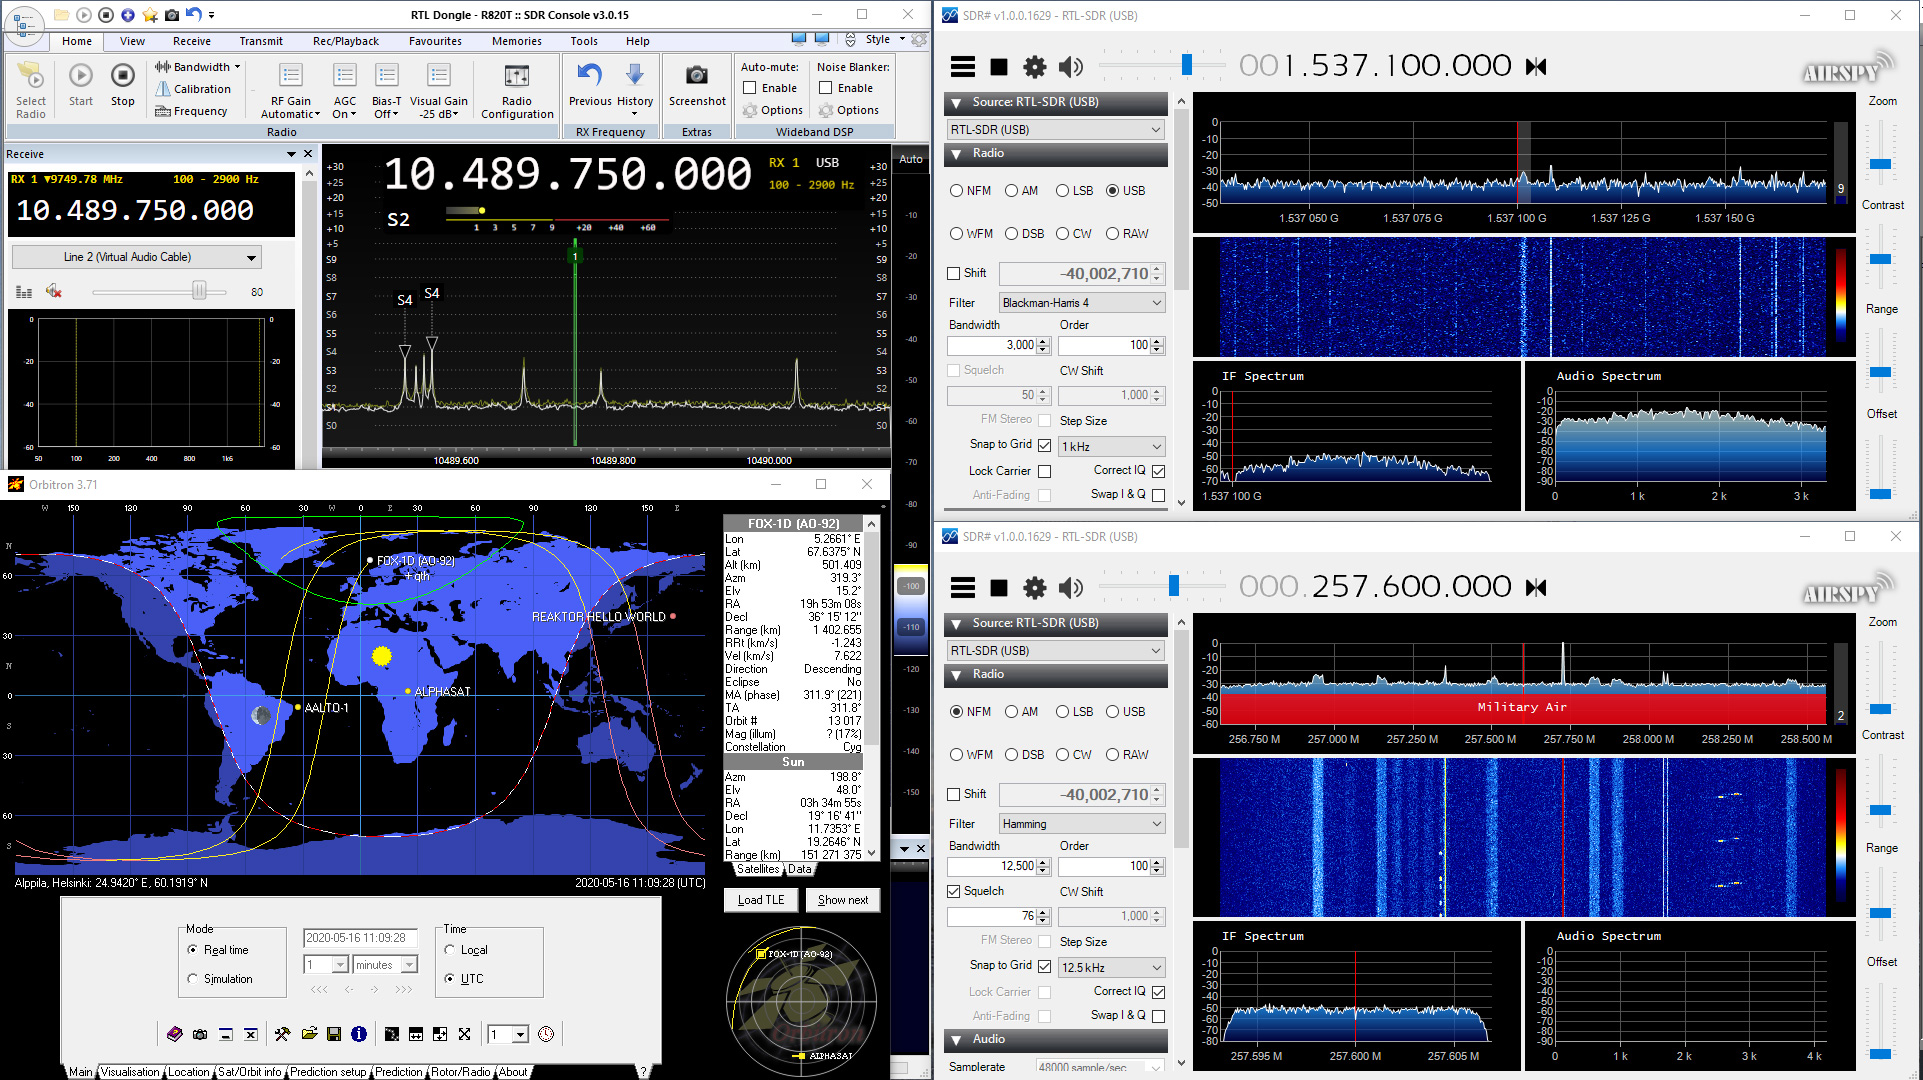1923x1080 pixels.
Task: Click Orbitron open folder icon
Action: click(x=309, y=1034)
